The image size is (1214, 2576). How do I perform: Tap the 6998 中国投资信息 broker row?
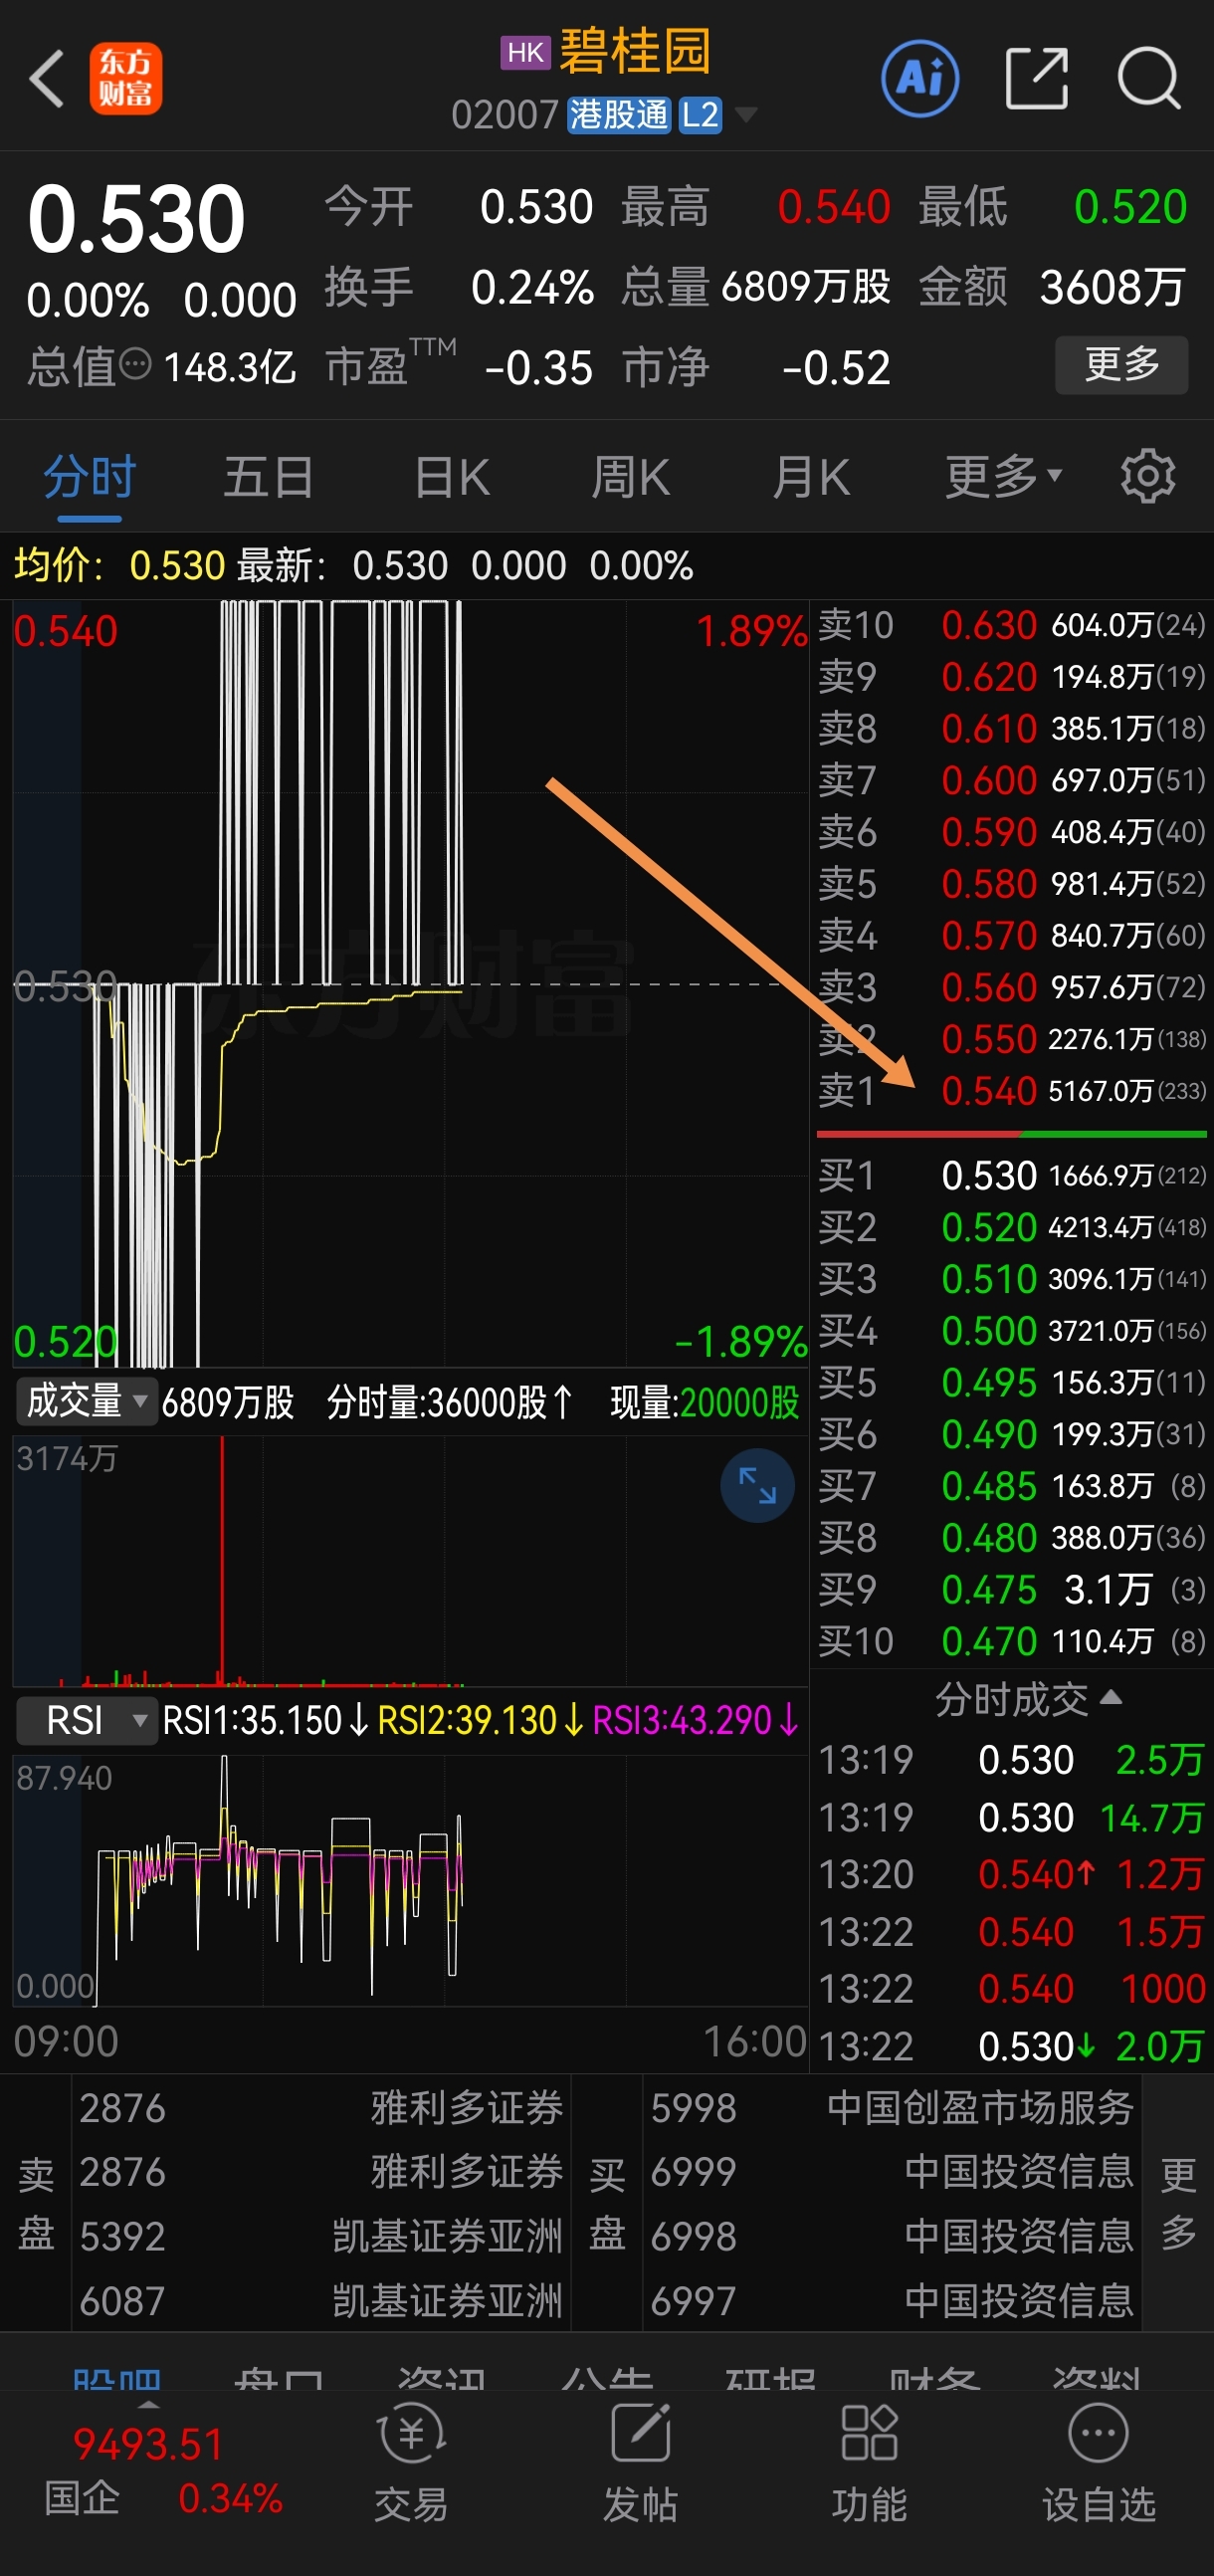pyautogui.click(x=891, y=2236)
